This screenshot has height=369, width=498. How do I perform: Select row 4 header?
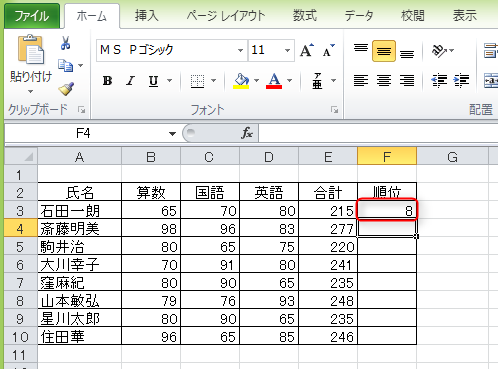coord(20,229)
